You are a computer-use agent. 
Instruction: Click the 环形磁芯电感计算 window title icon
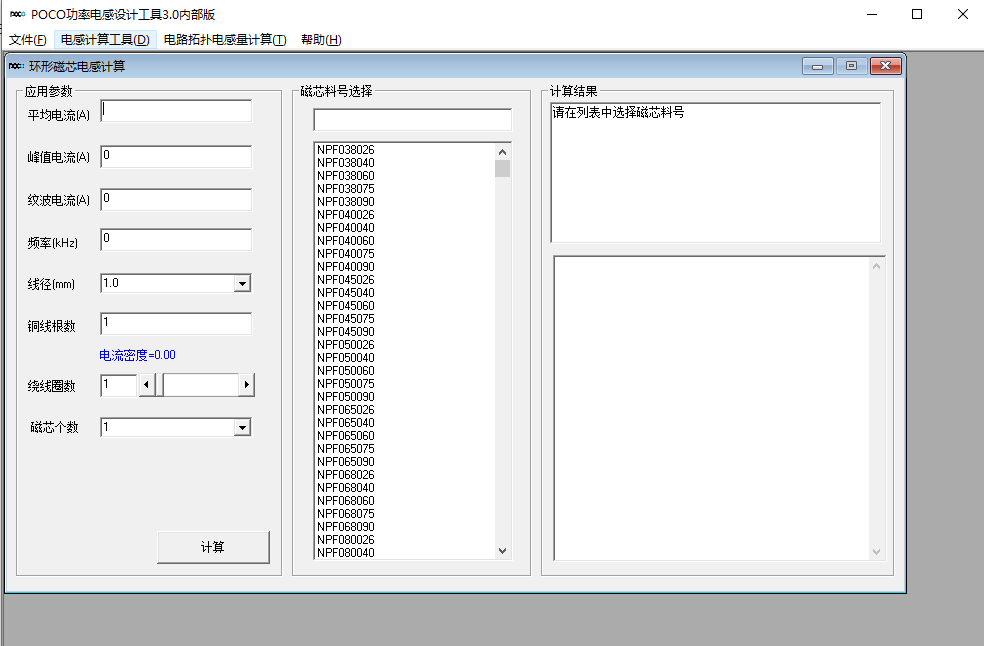(17, 66)
